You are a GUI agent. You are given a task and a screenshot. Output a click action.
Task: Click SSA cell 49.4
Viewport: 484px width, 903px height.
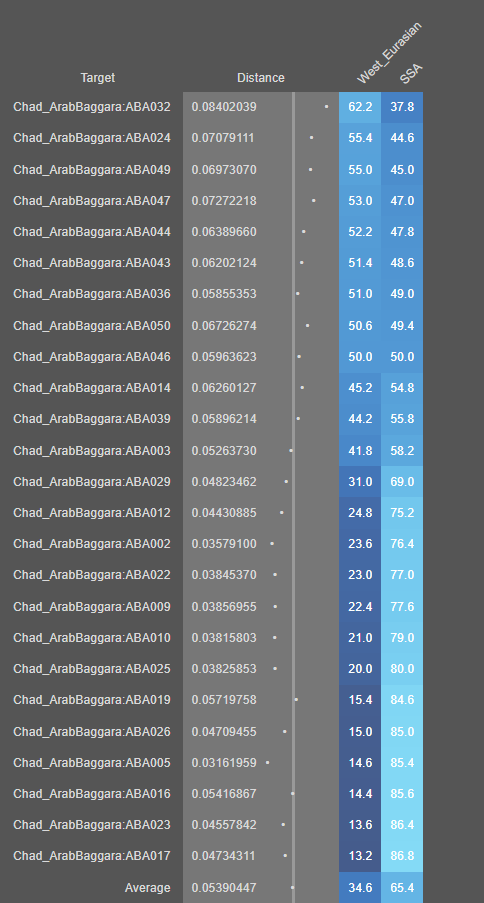click(402, 326)
